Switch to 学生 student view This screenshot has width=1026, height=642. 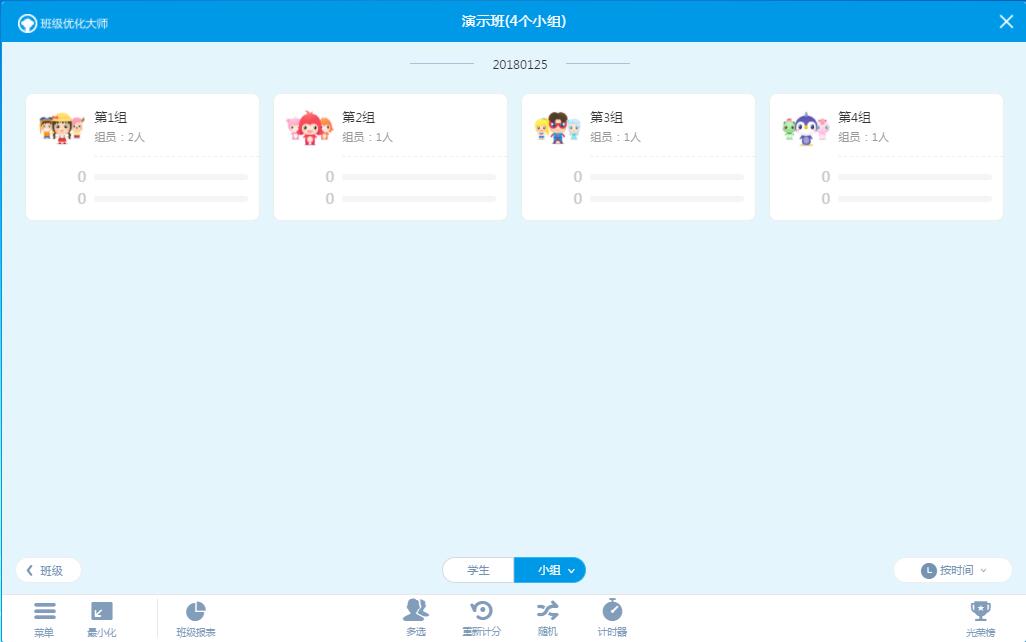tap(479, 570)
